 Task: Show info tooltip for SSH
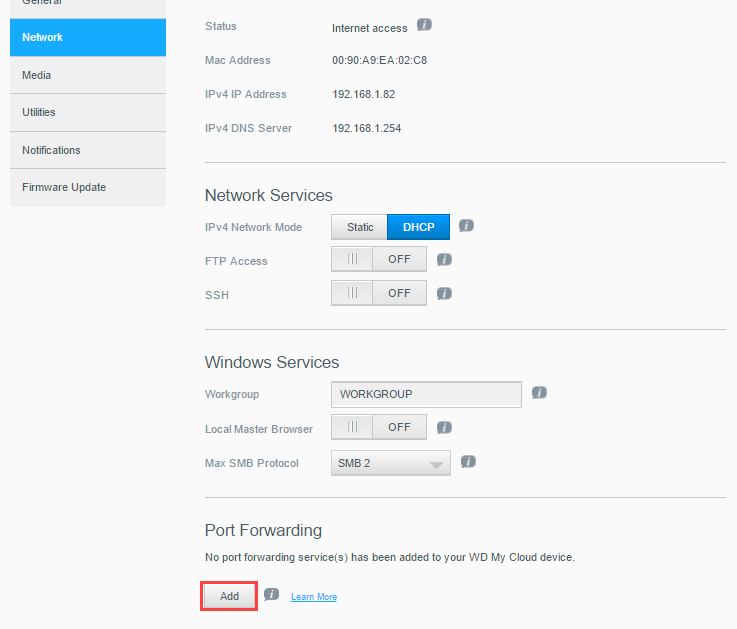(x=444, y=294)
